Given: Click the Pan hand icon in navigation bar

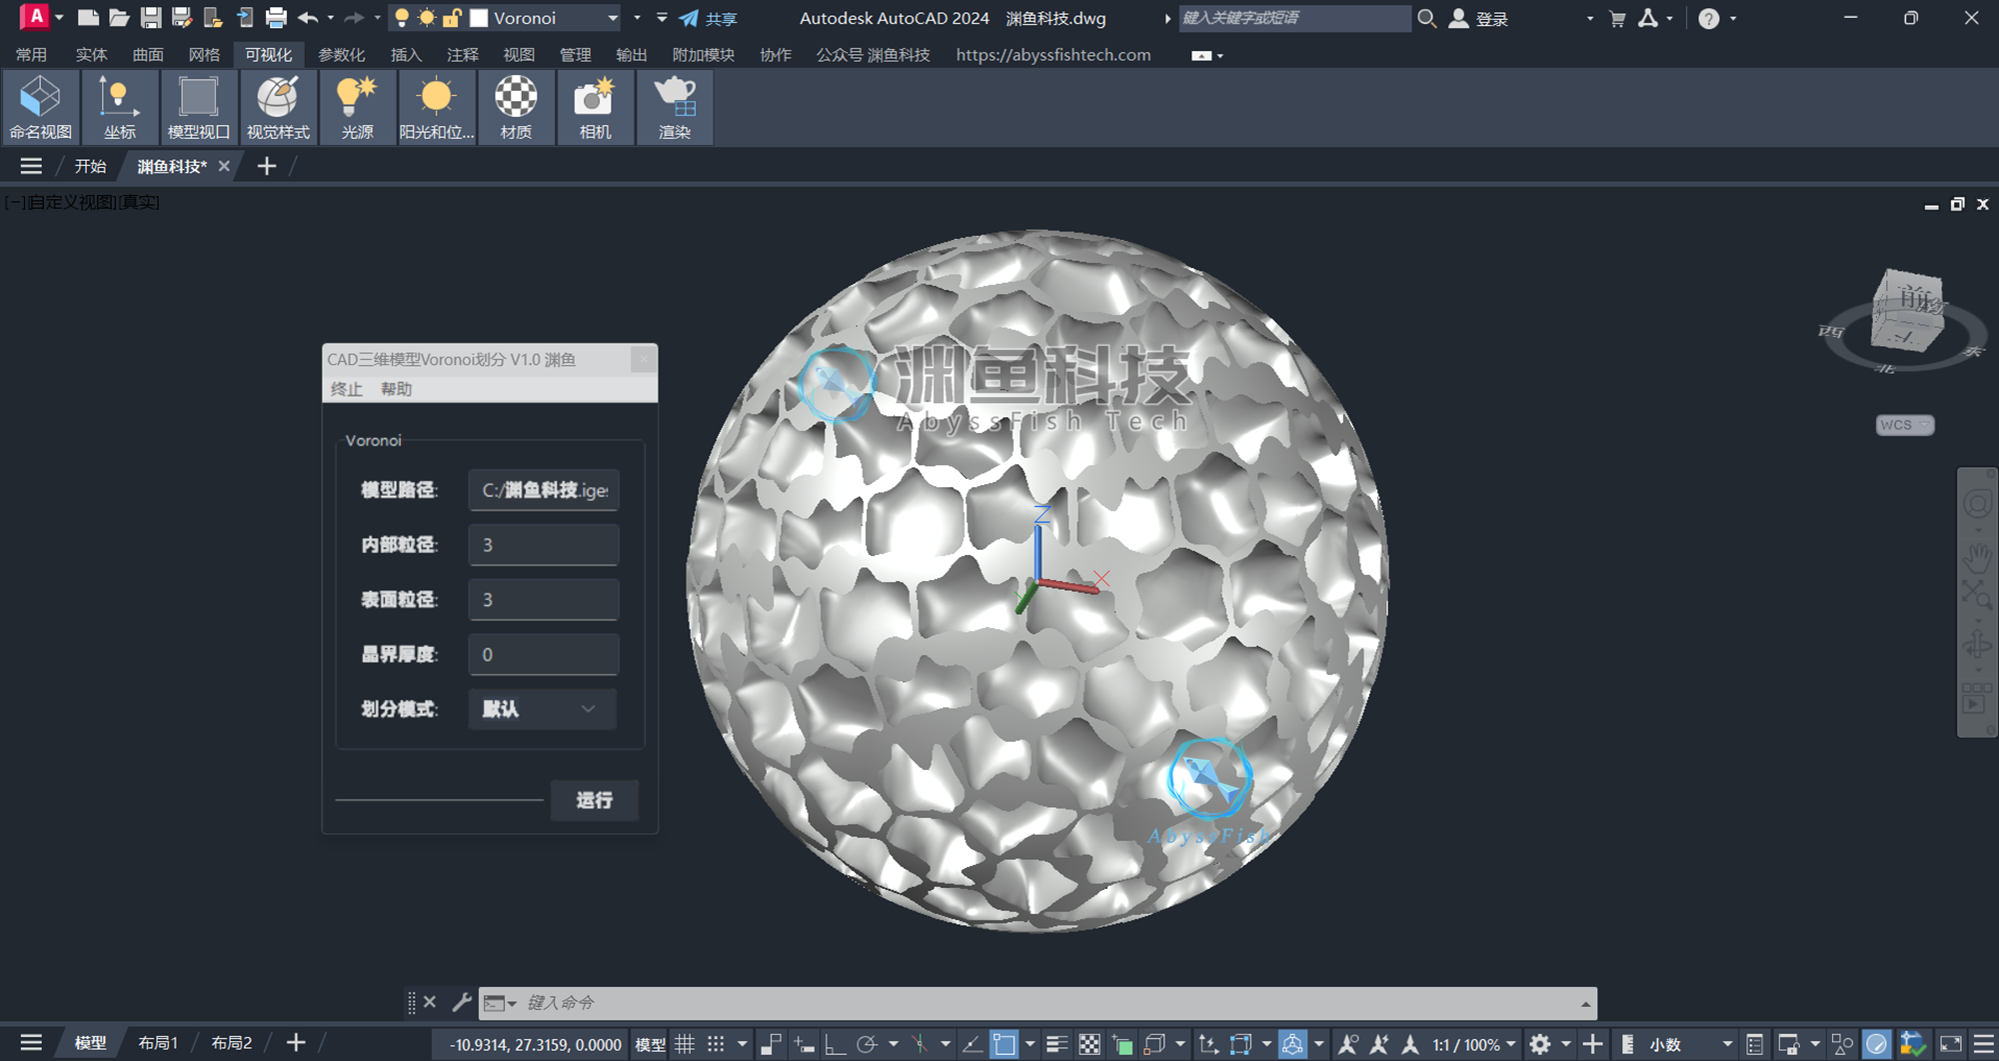Looking at the screenshot, I should pos(1977,556).
